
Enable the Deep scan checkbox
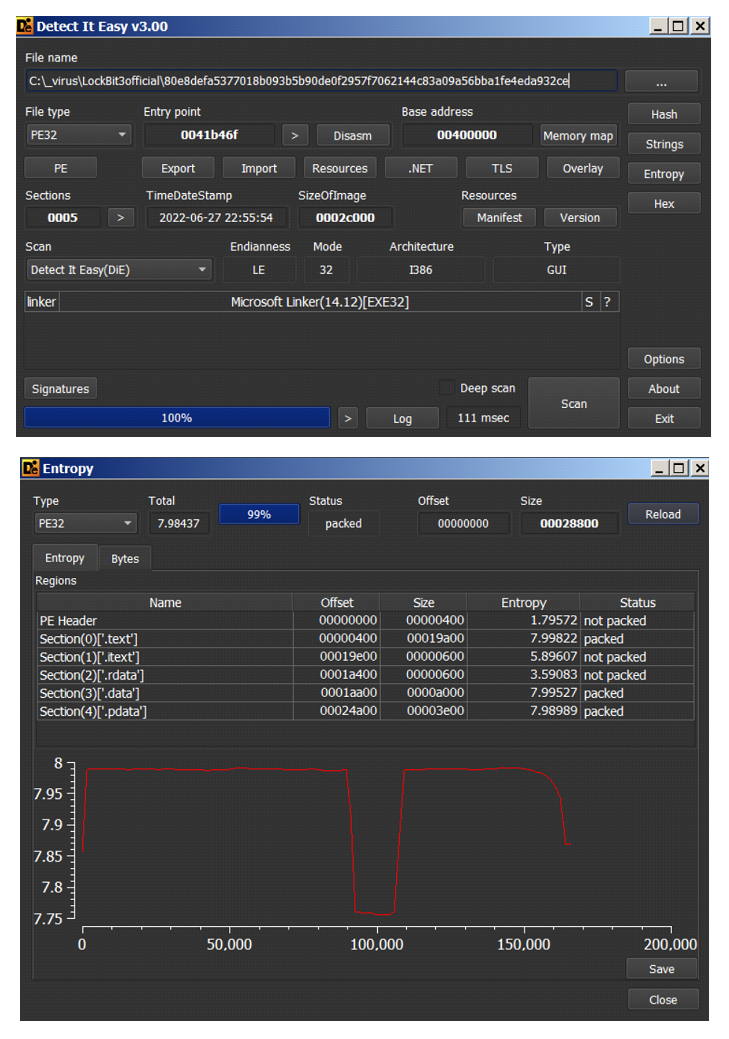click(x=446, y=388)
